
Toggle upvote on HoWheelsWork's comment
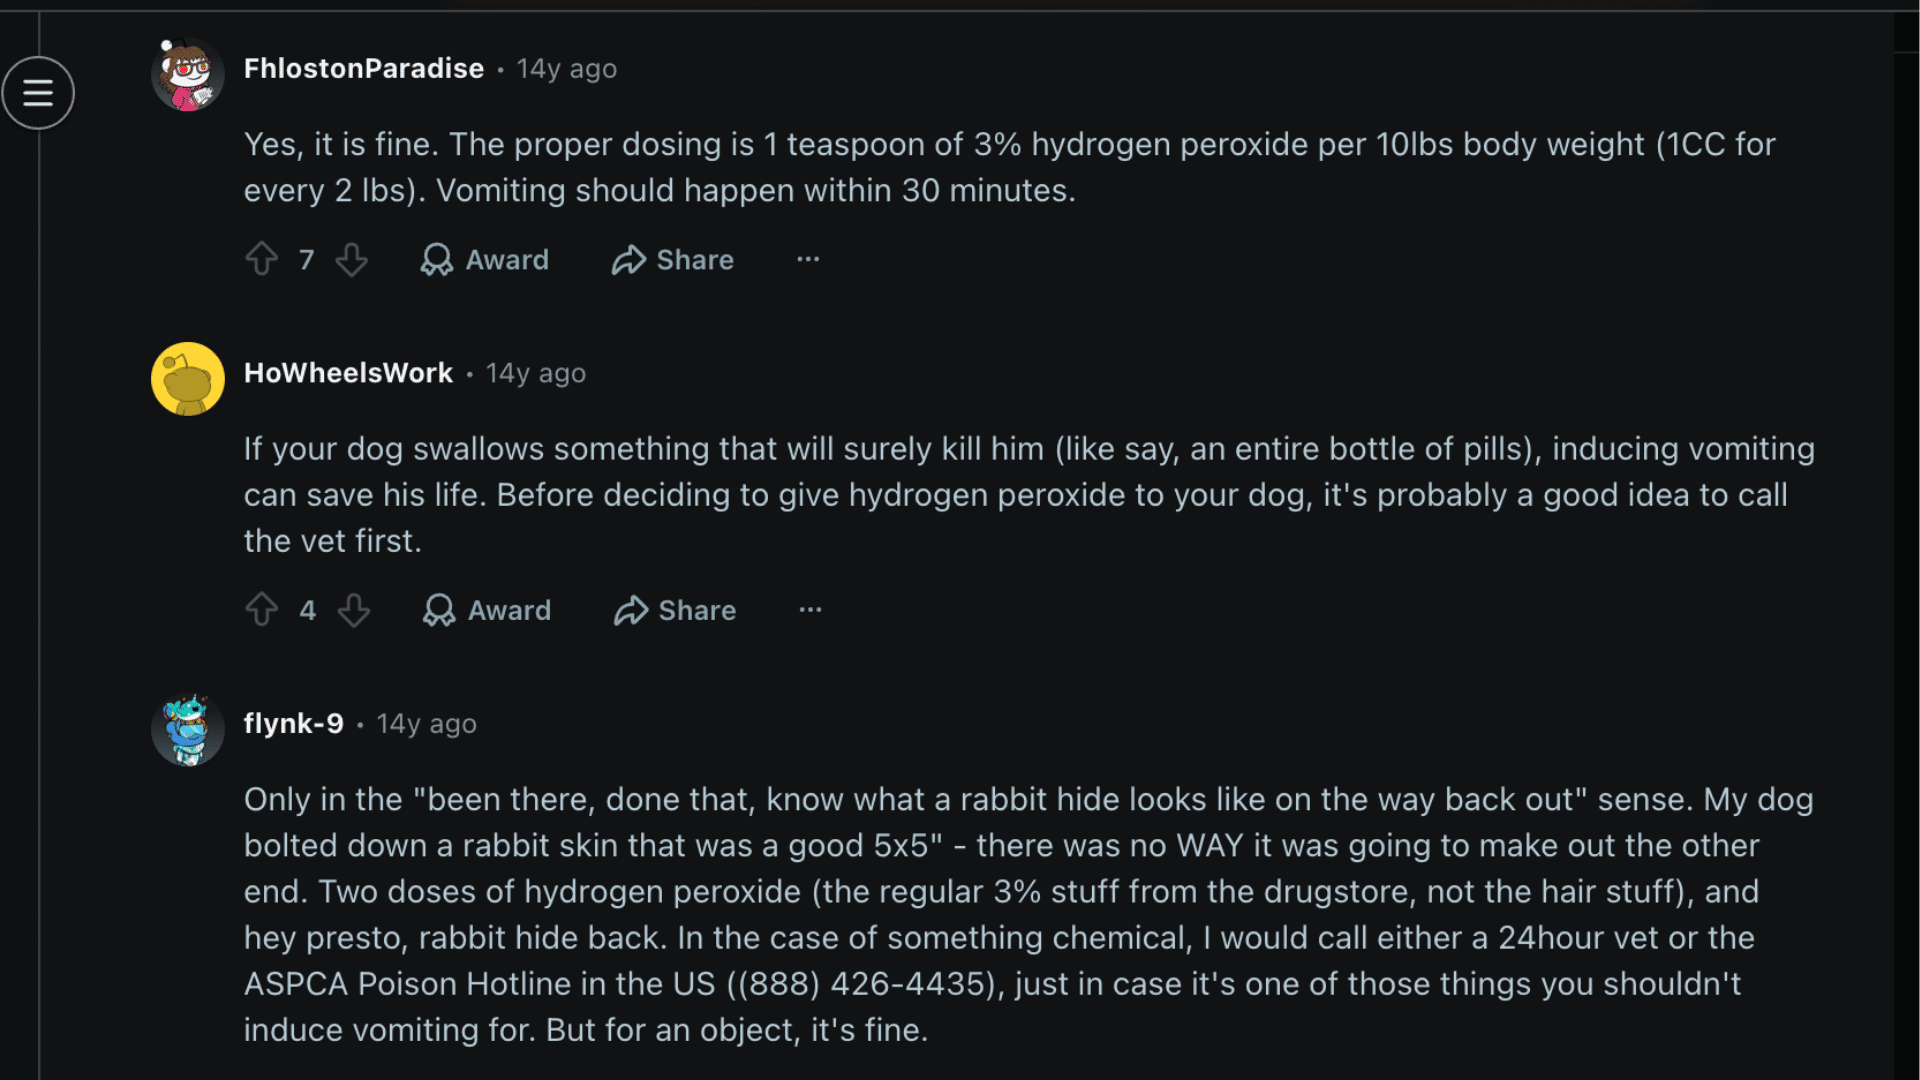point(261,610)
